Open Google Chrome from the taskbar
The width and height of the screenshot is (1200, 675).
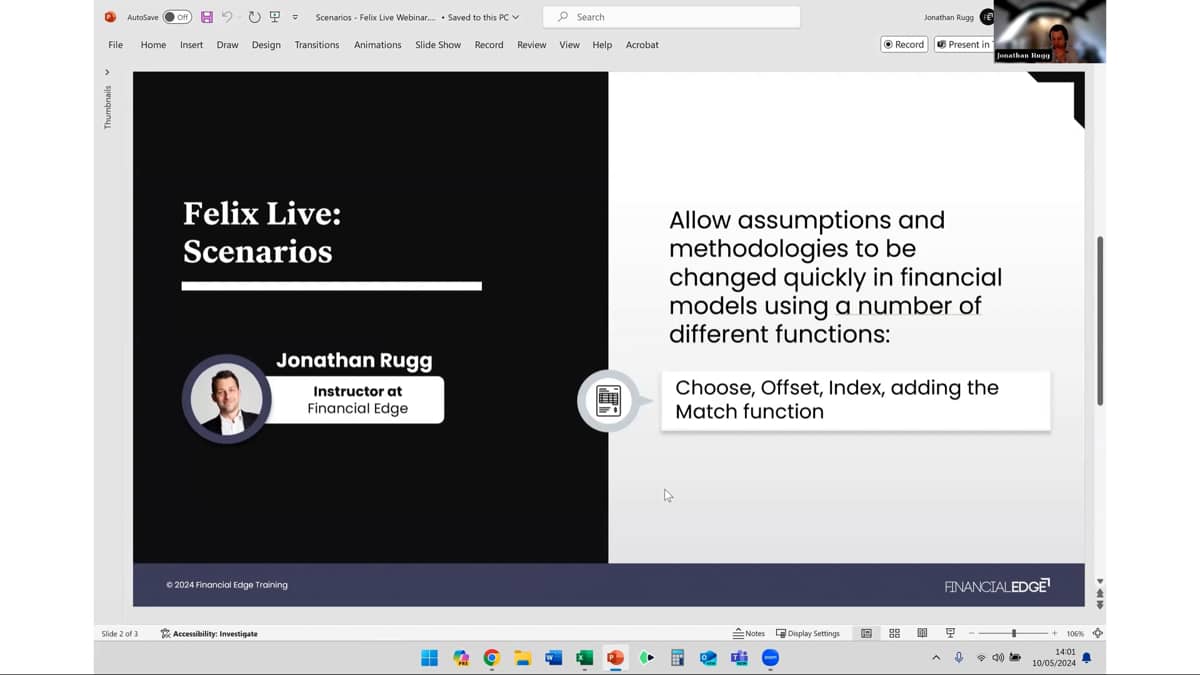pyautogui.click(x=491, y=657)
